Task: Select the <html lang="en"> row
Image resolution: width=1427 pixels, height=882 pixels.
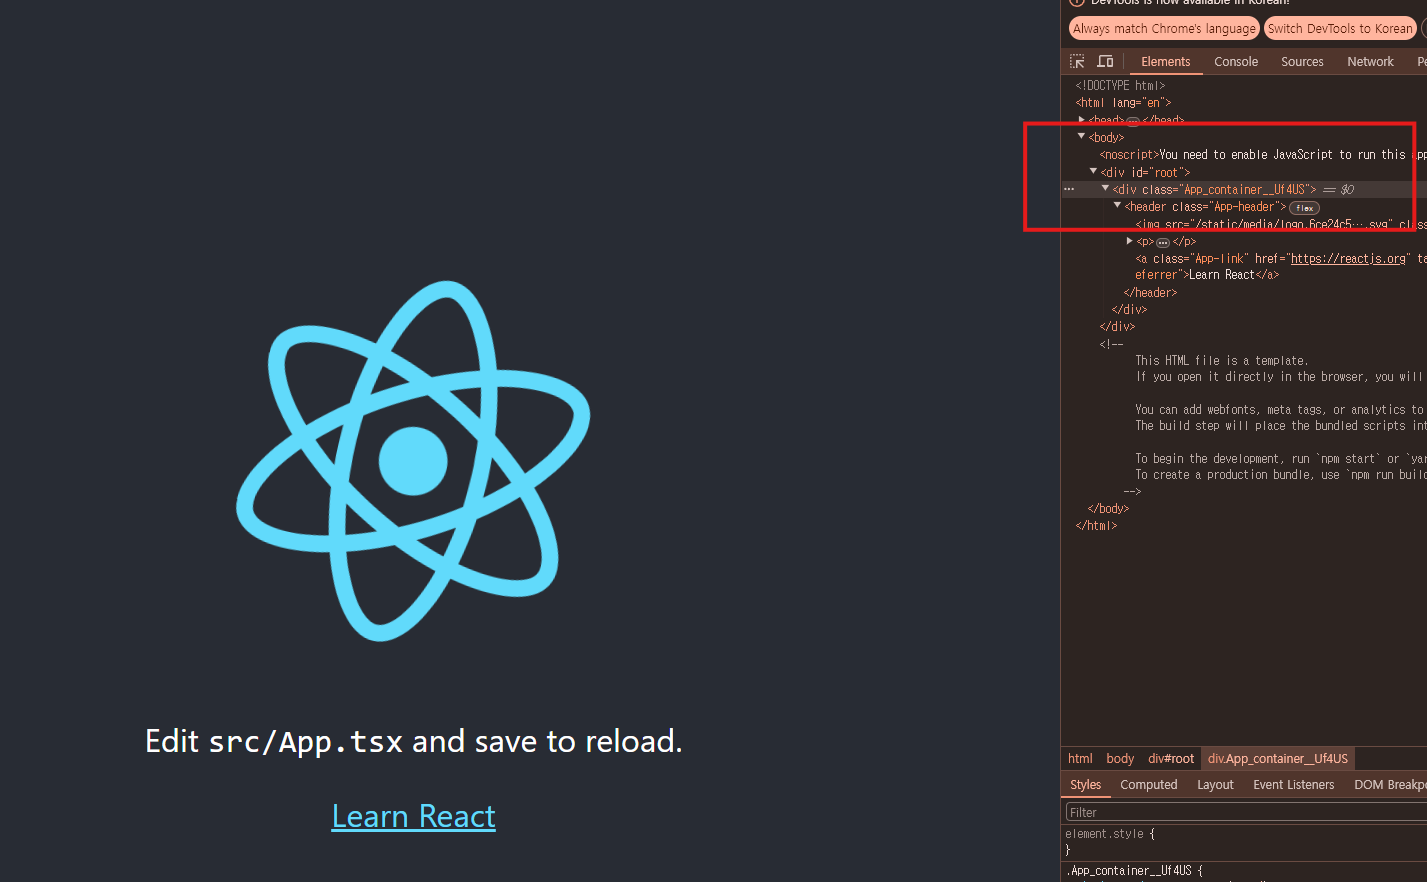Action: pyautogui.click(x=1123, y=103)
